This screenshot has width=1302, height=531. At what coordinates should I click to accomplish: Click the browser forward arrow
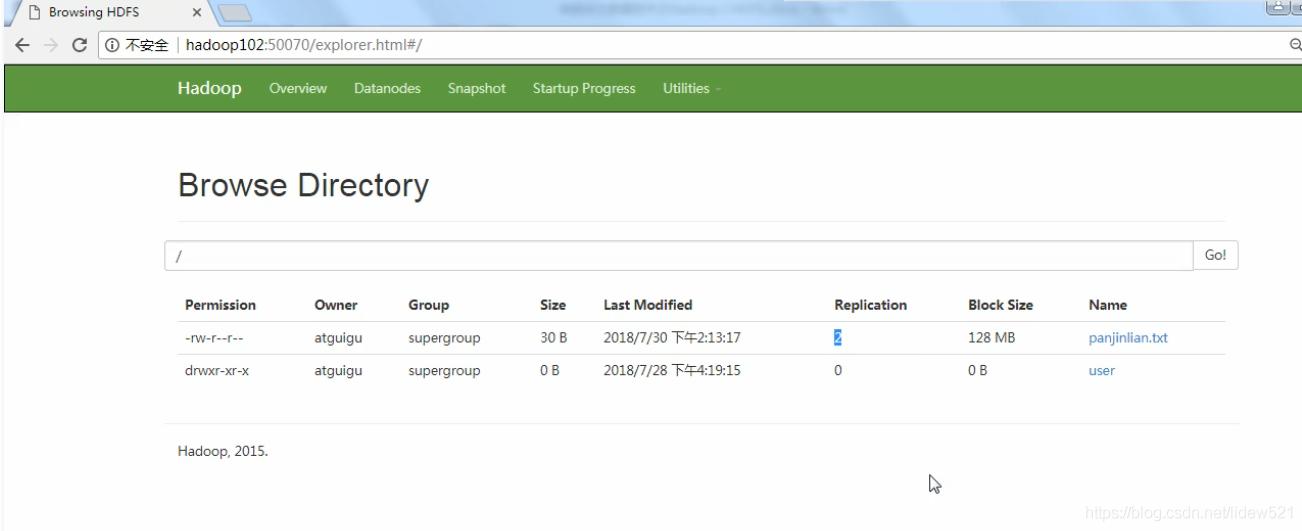point(51,45)
